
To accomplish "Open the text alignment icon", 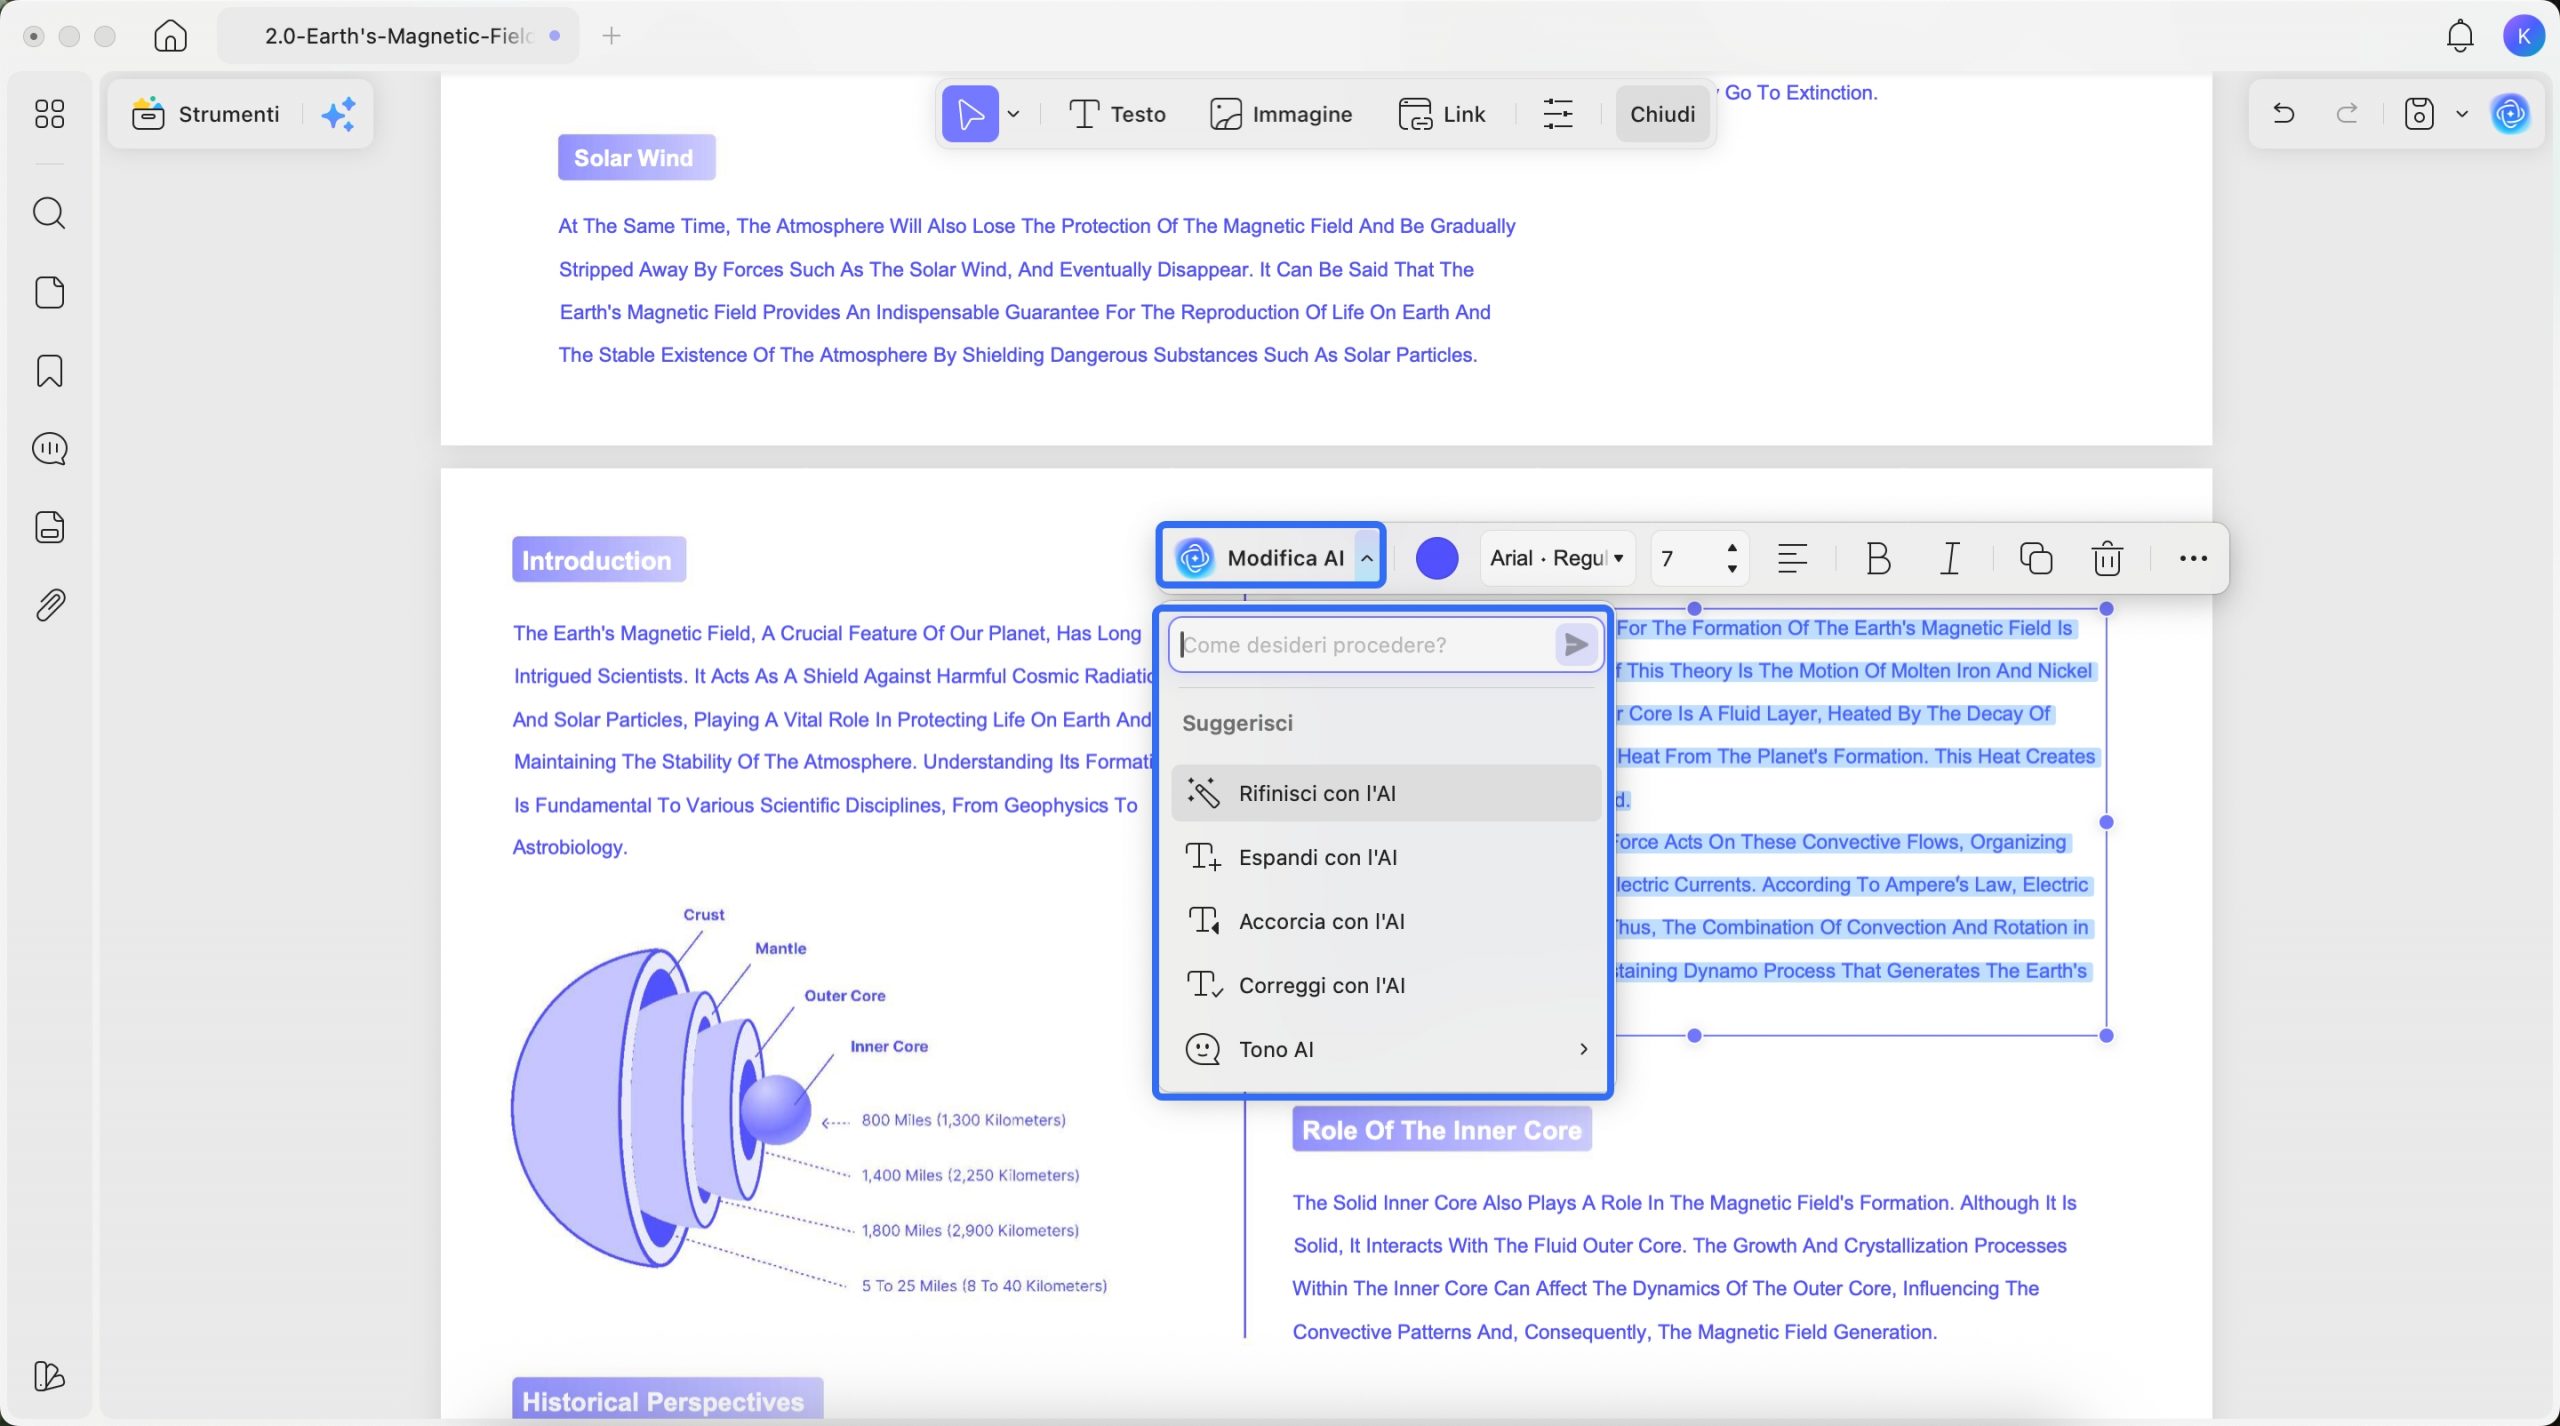I will [x=1792, y=558].
